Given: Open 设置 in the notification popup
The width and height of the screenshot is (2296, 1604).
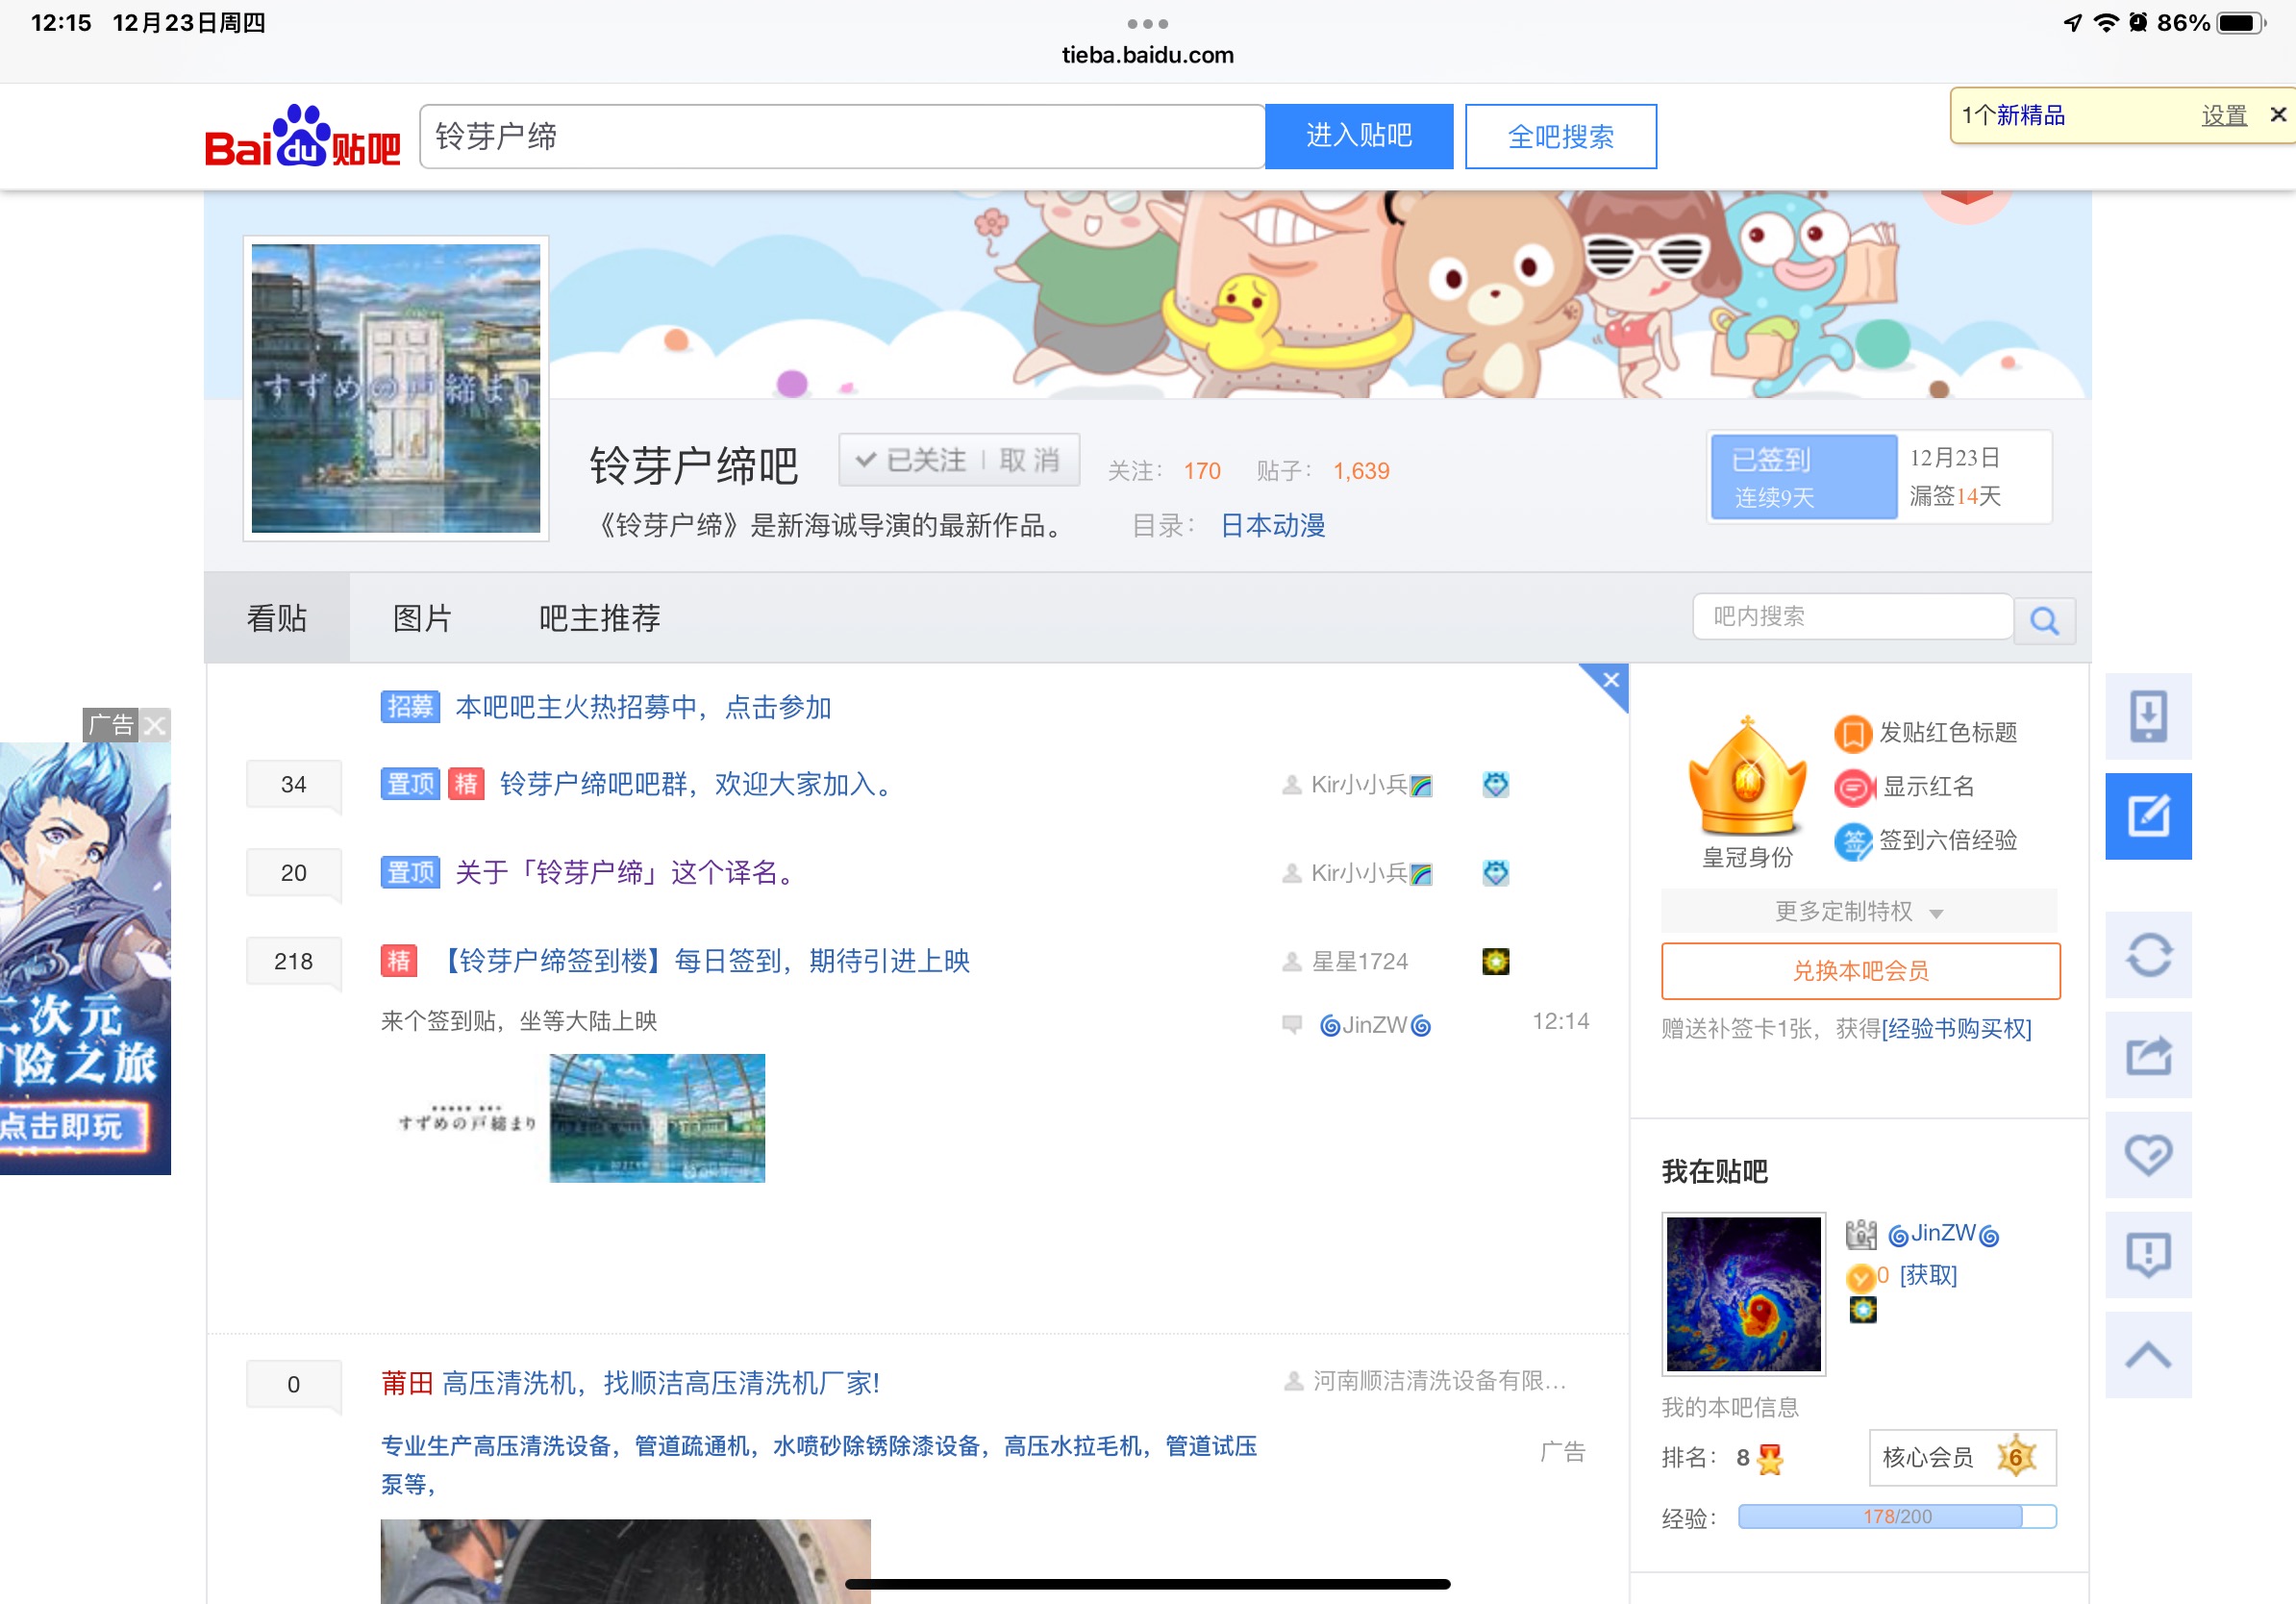Looking at the screenshot, I should coord(2224,116).
